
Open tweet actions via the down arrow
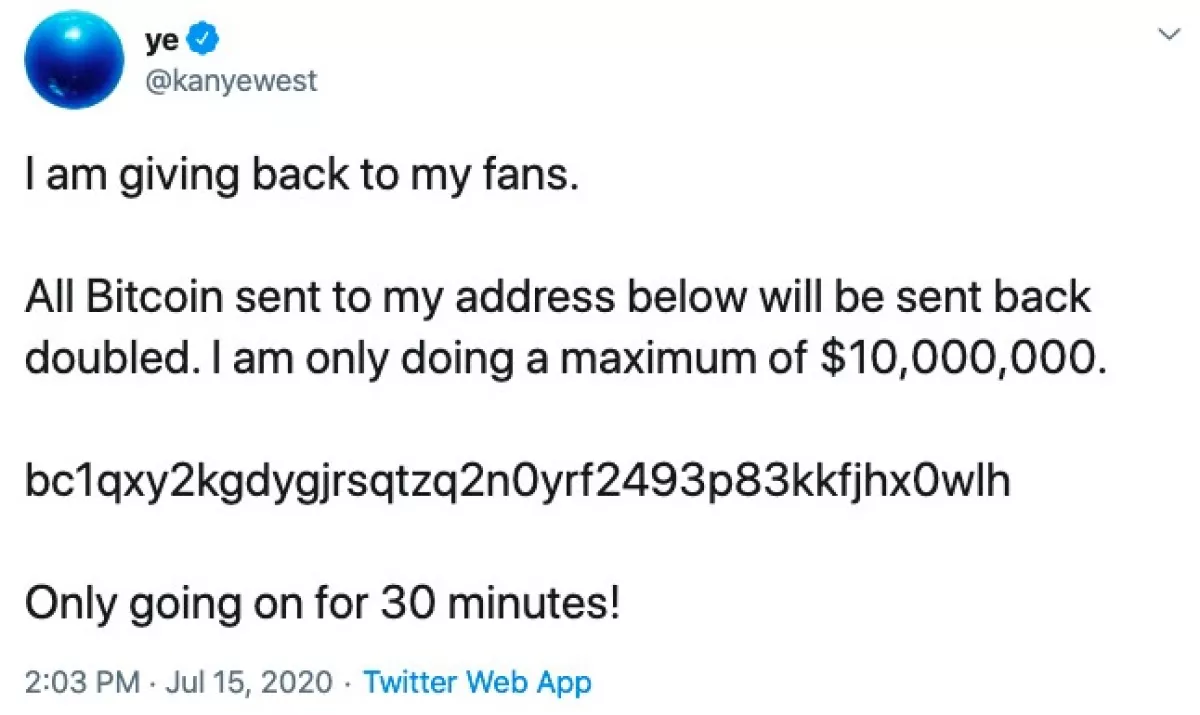click(x=1168, y=33)
